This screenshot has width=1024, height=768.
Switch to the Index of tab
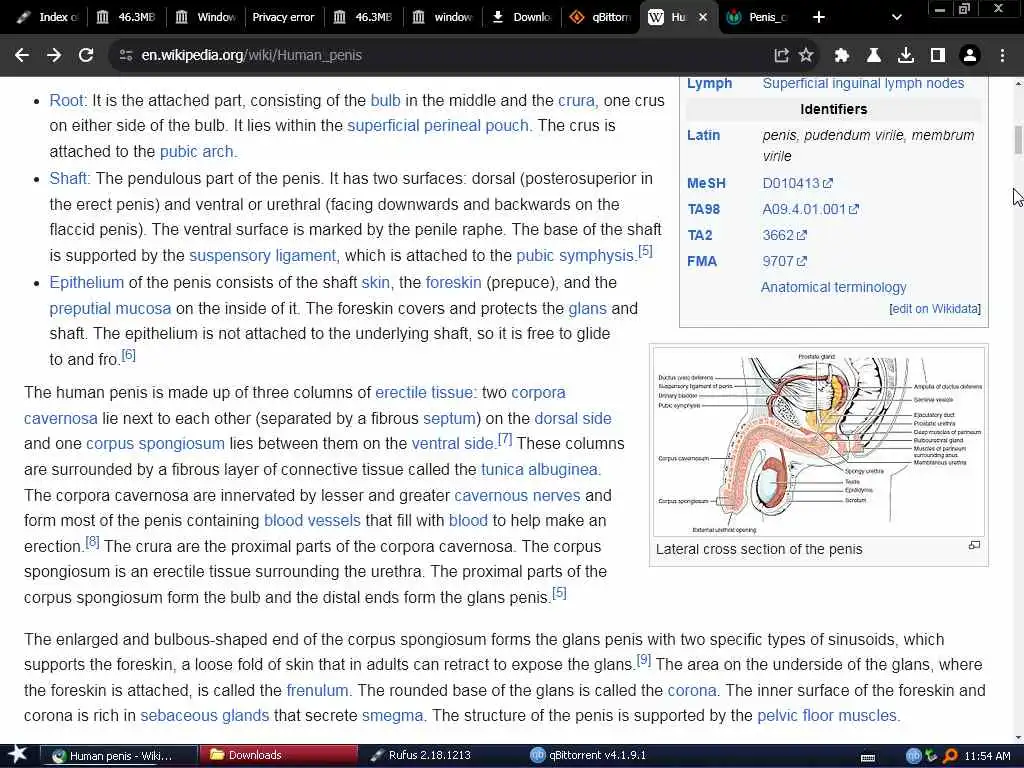point(46,17)
